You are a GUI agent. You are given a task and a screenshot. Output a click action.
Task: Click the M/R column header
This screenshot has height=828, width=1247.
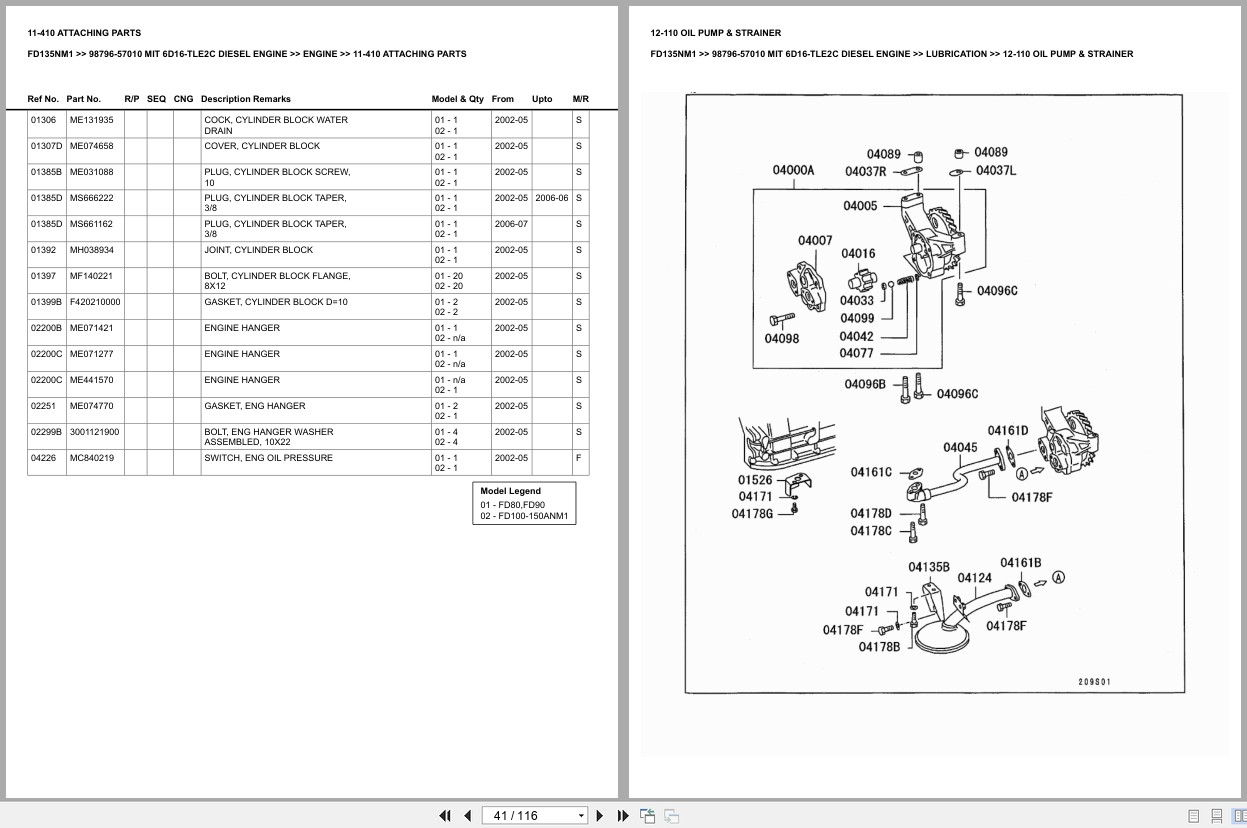click(x=581, y=99)
